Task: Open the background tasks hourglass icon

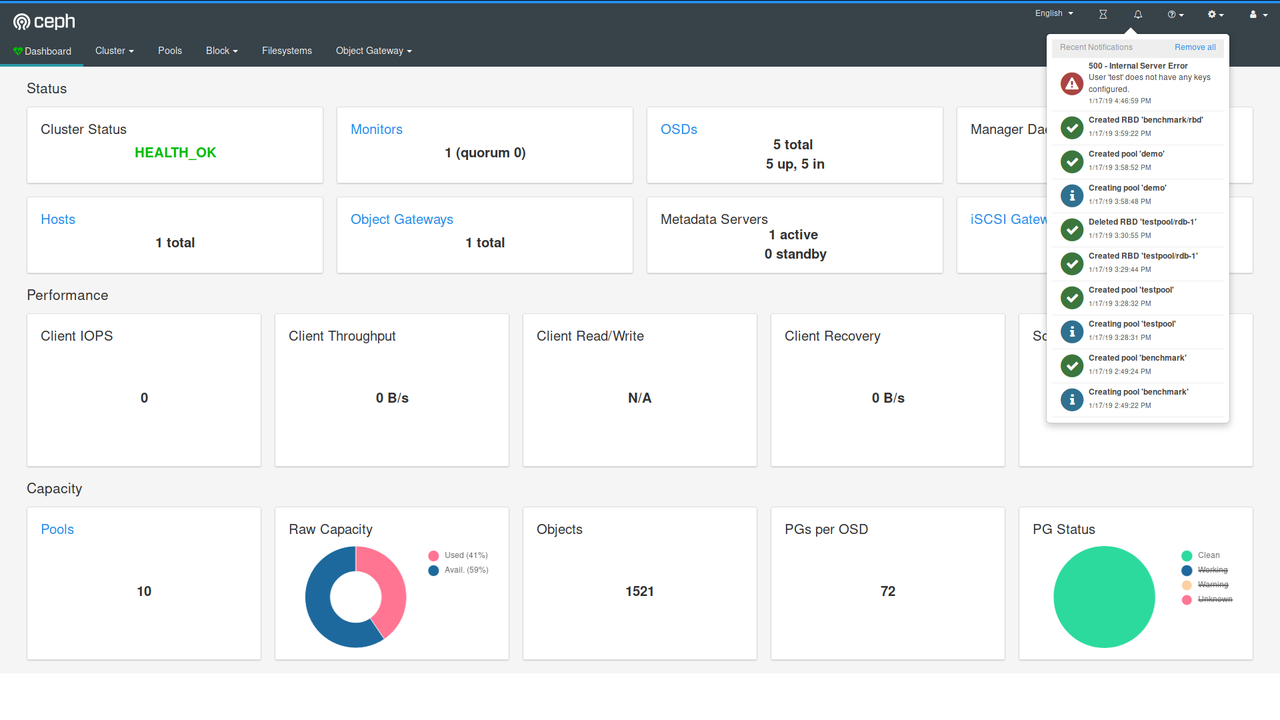Action: point(1103,14)
